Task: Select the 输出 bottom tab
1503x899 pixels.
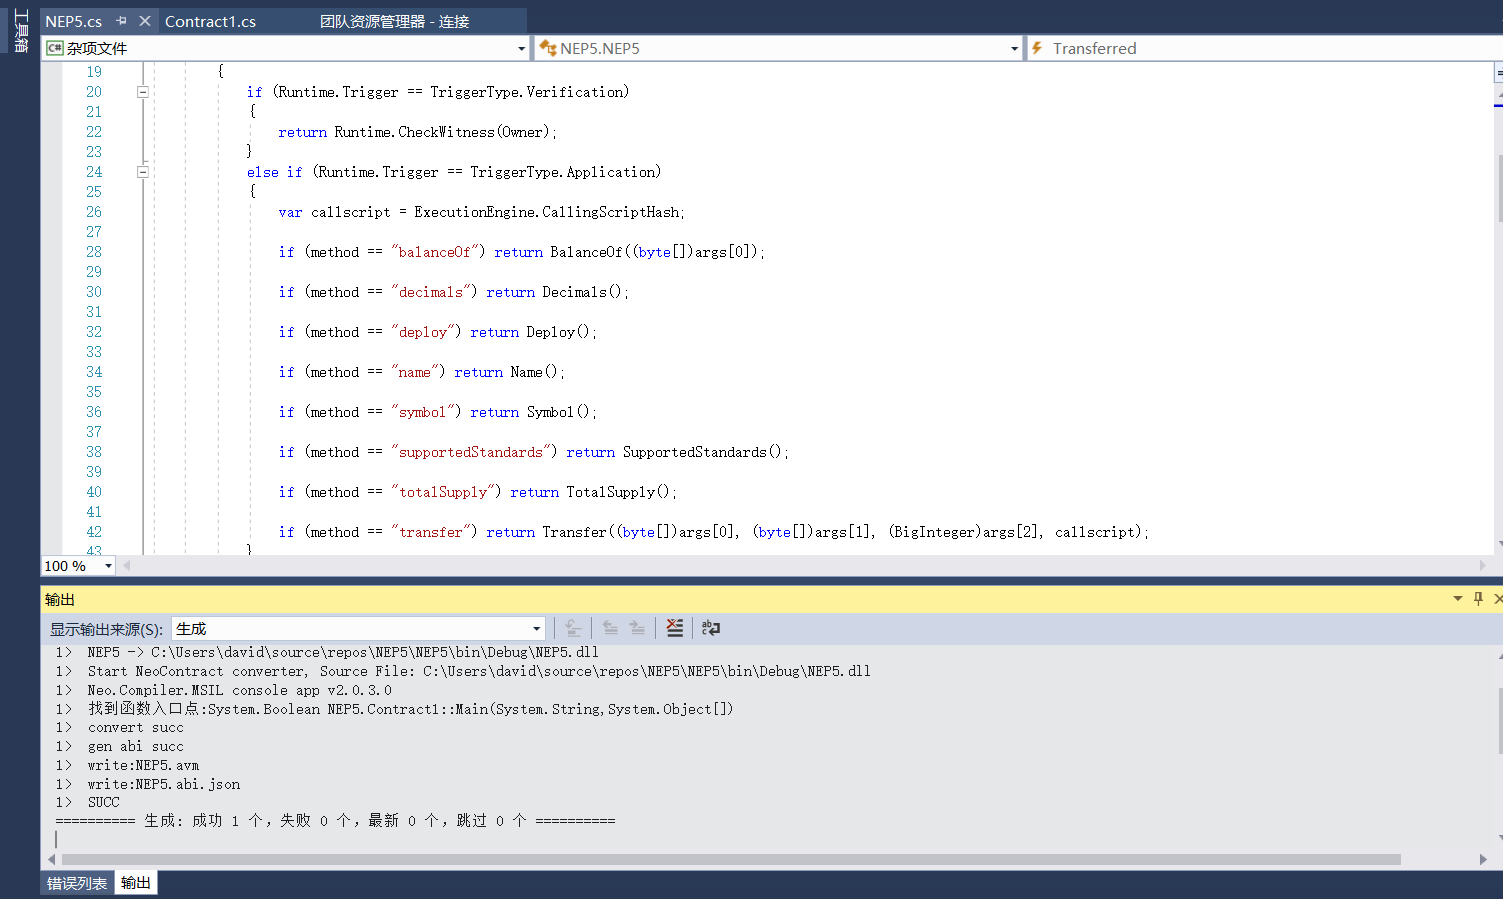Action: pyautogui.click(x=136, y=883)
